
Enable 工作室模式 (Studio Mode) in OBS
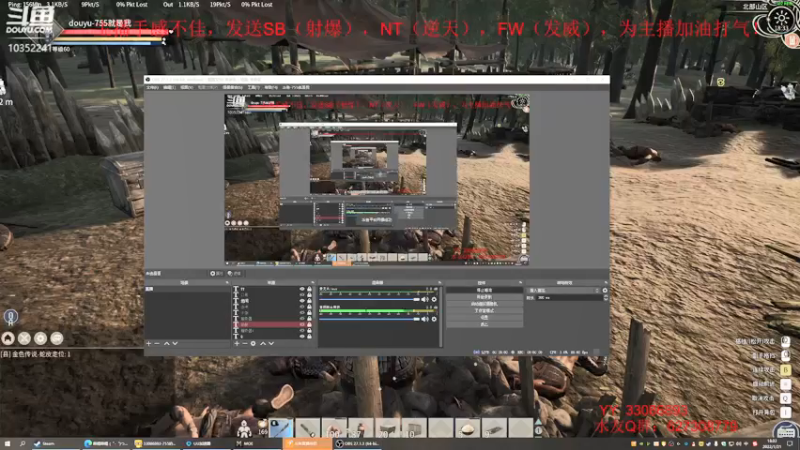(x=484, y=311)
